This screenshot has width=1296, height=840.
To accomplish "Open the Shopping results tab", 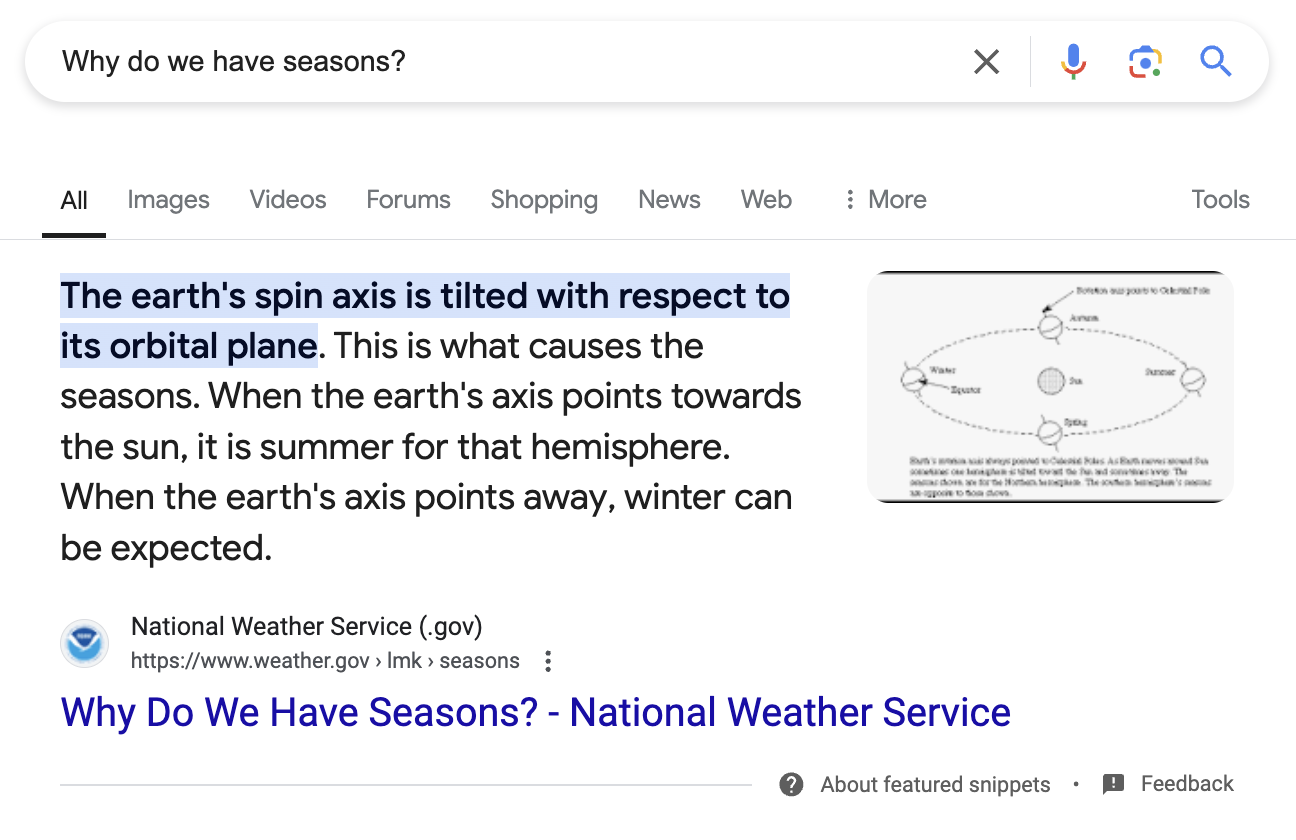I will pos(544,200).
